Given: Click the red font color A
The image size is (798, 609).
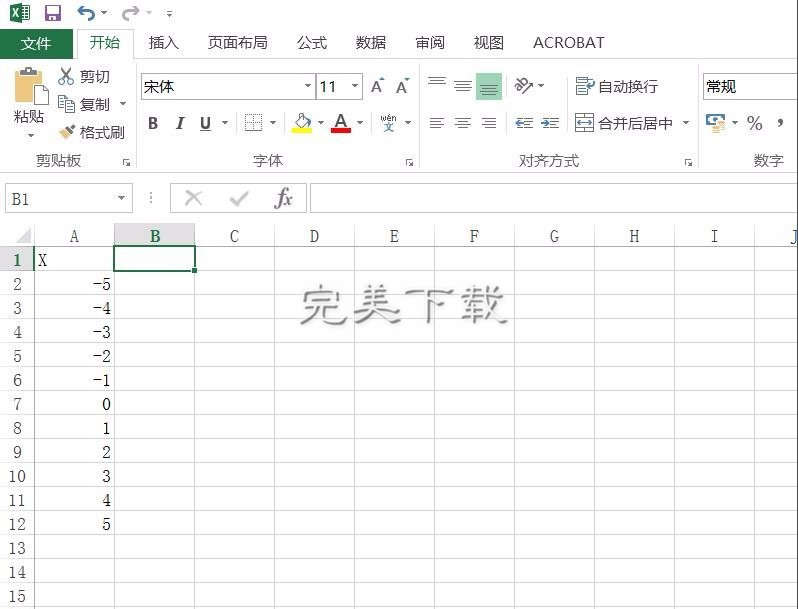Looking at the screenshot, I should point(341,123).
